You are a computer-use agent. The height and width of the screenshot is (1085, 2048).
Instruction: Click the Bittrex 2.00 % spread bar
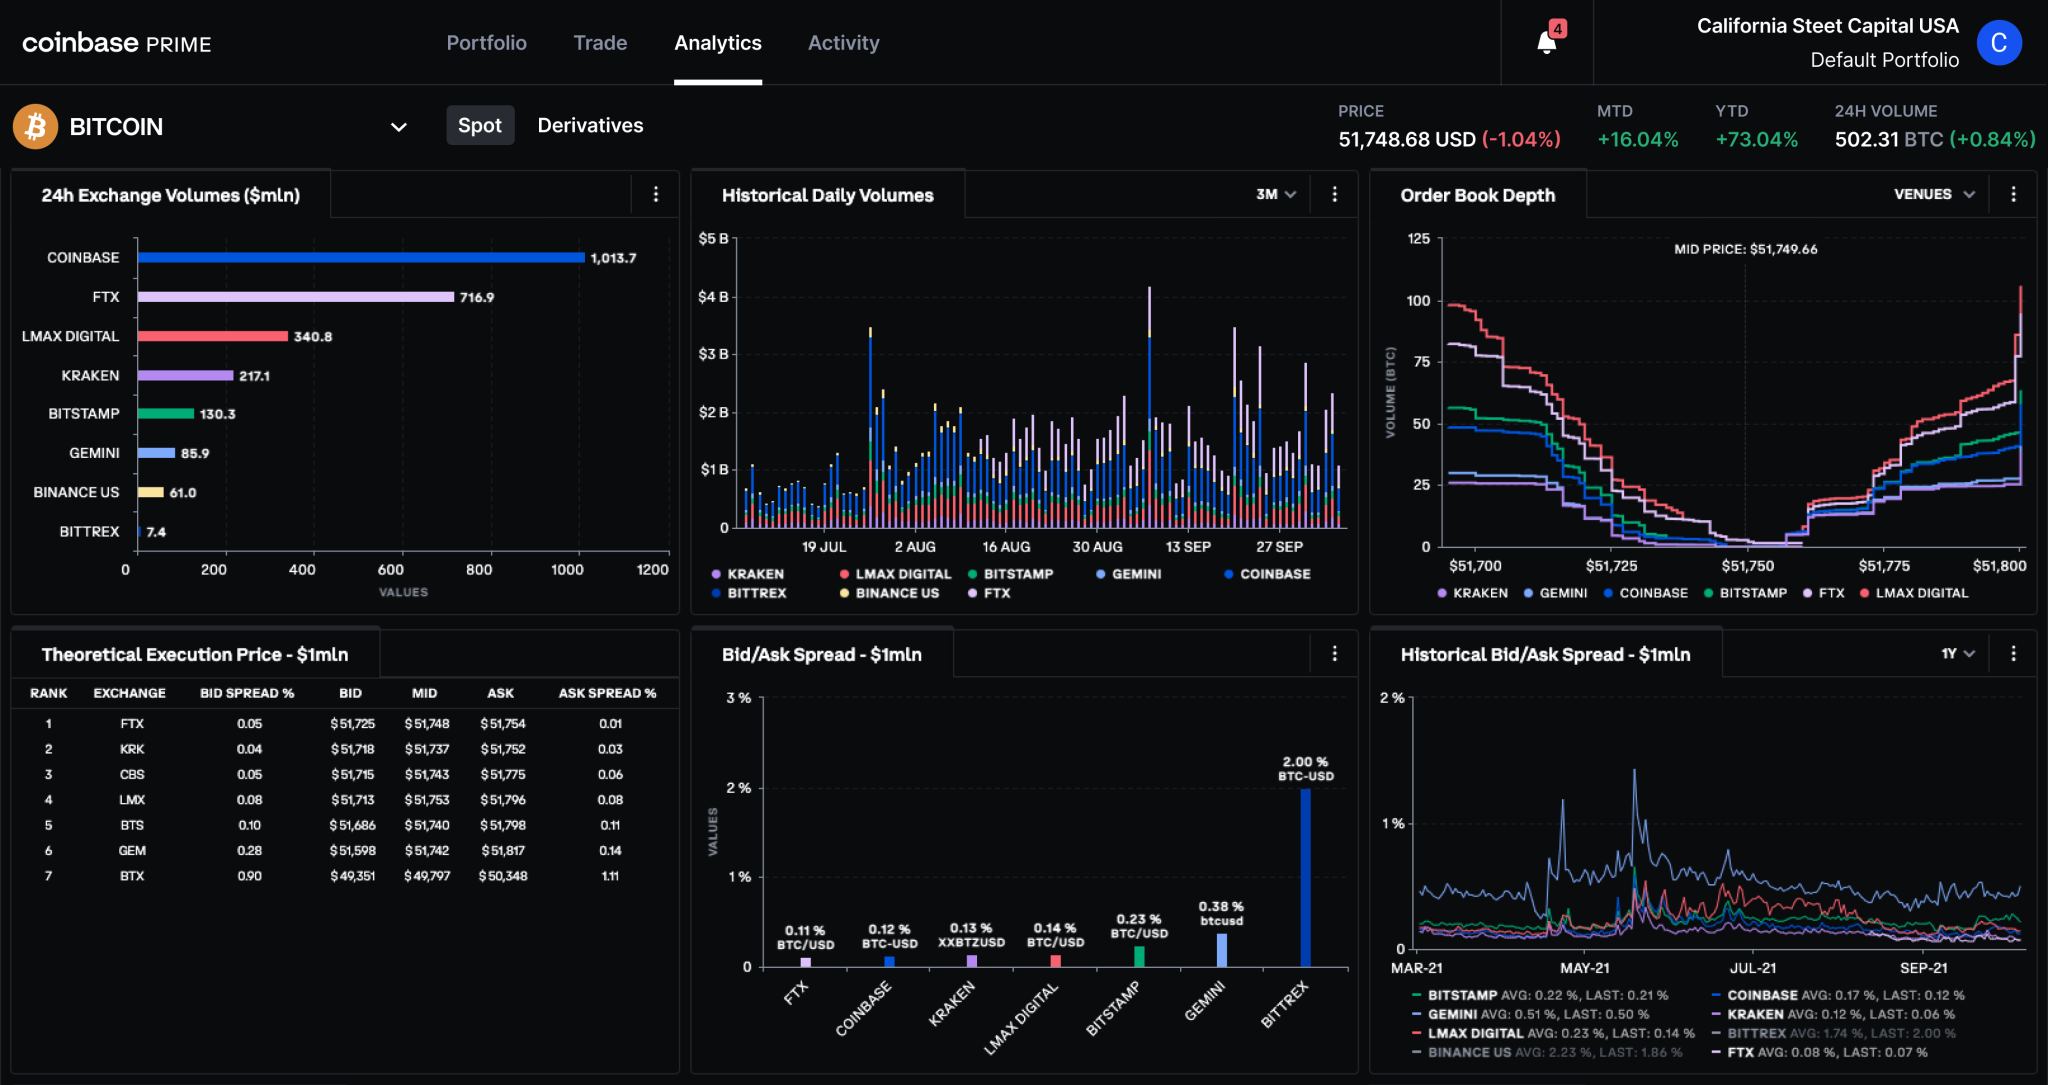(1305, 878)
